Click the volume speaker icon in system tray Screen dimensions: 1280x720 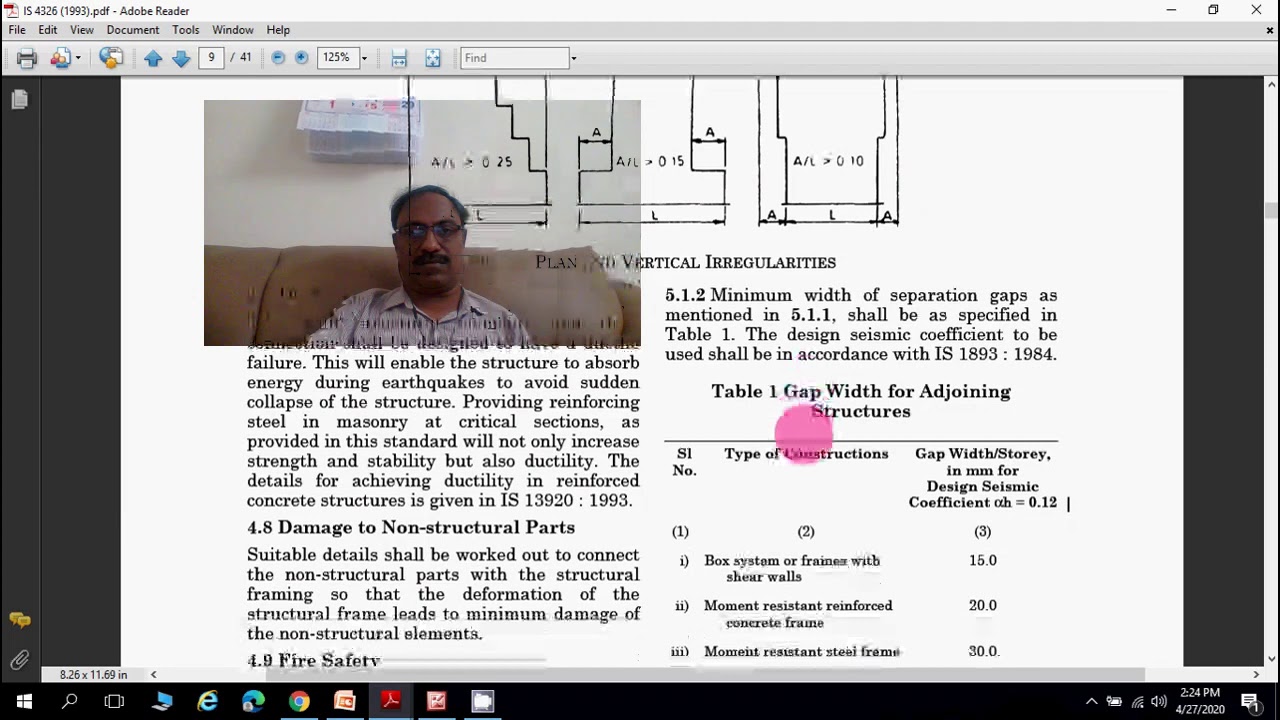point(1160,702)
